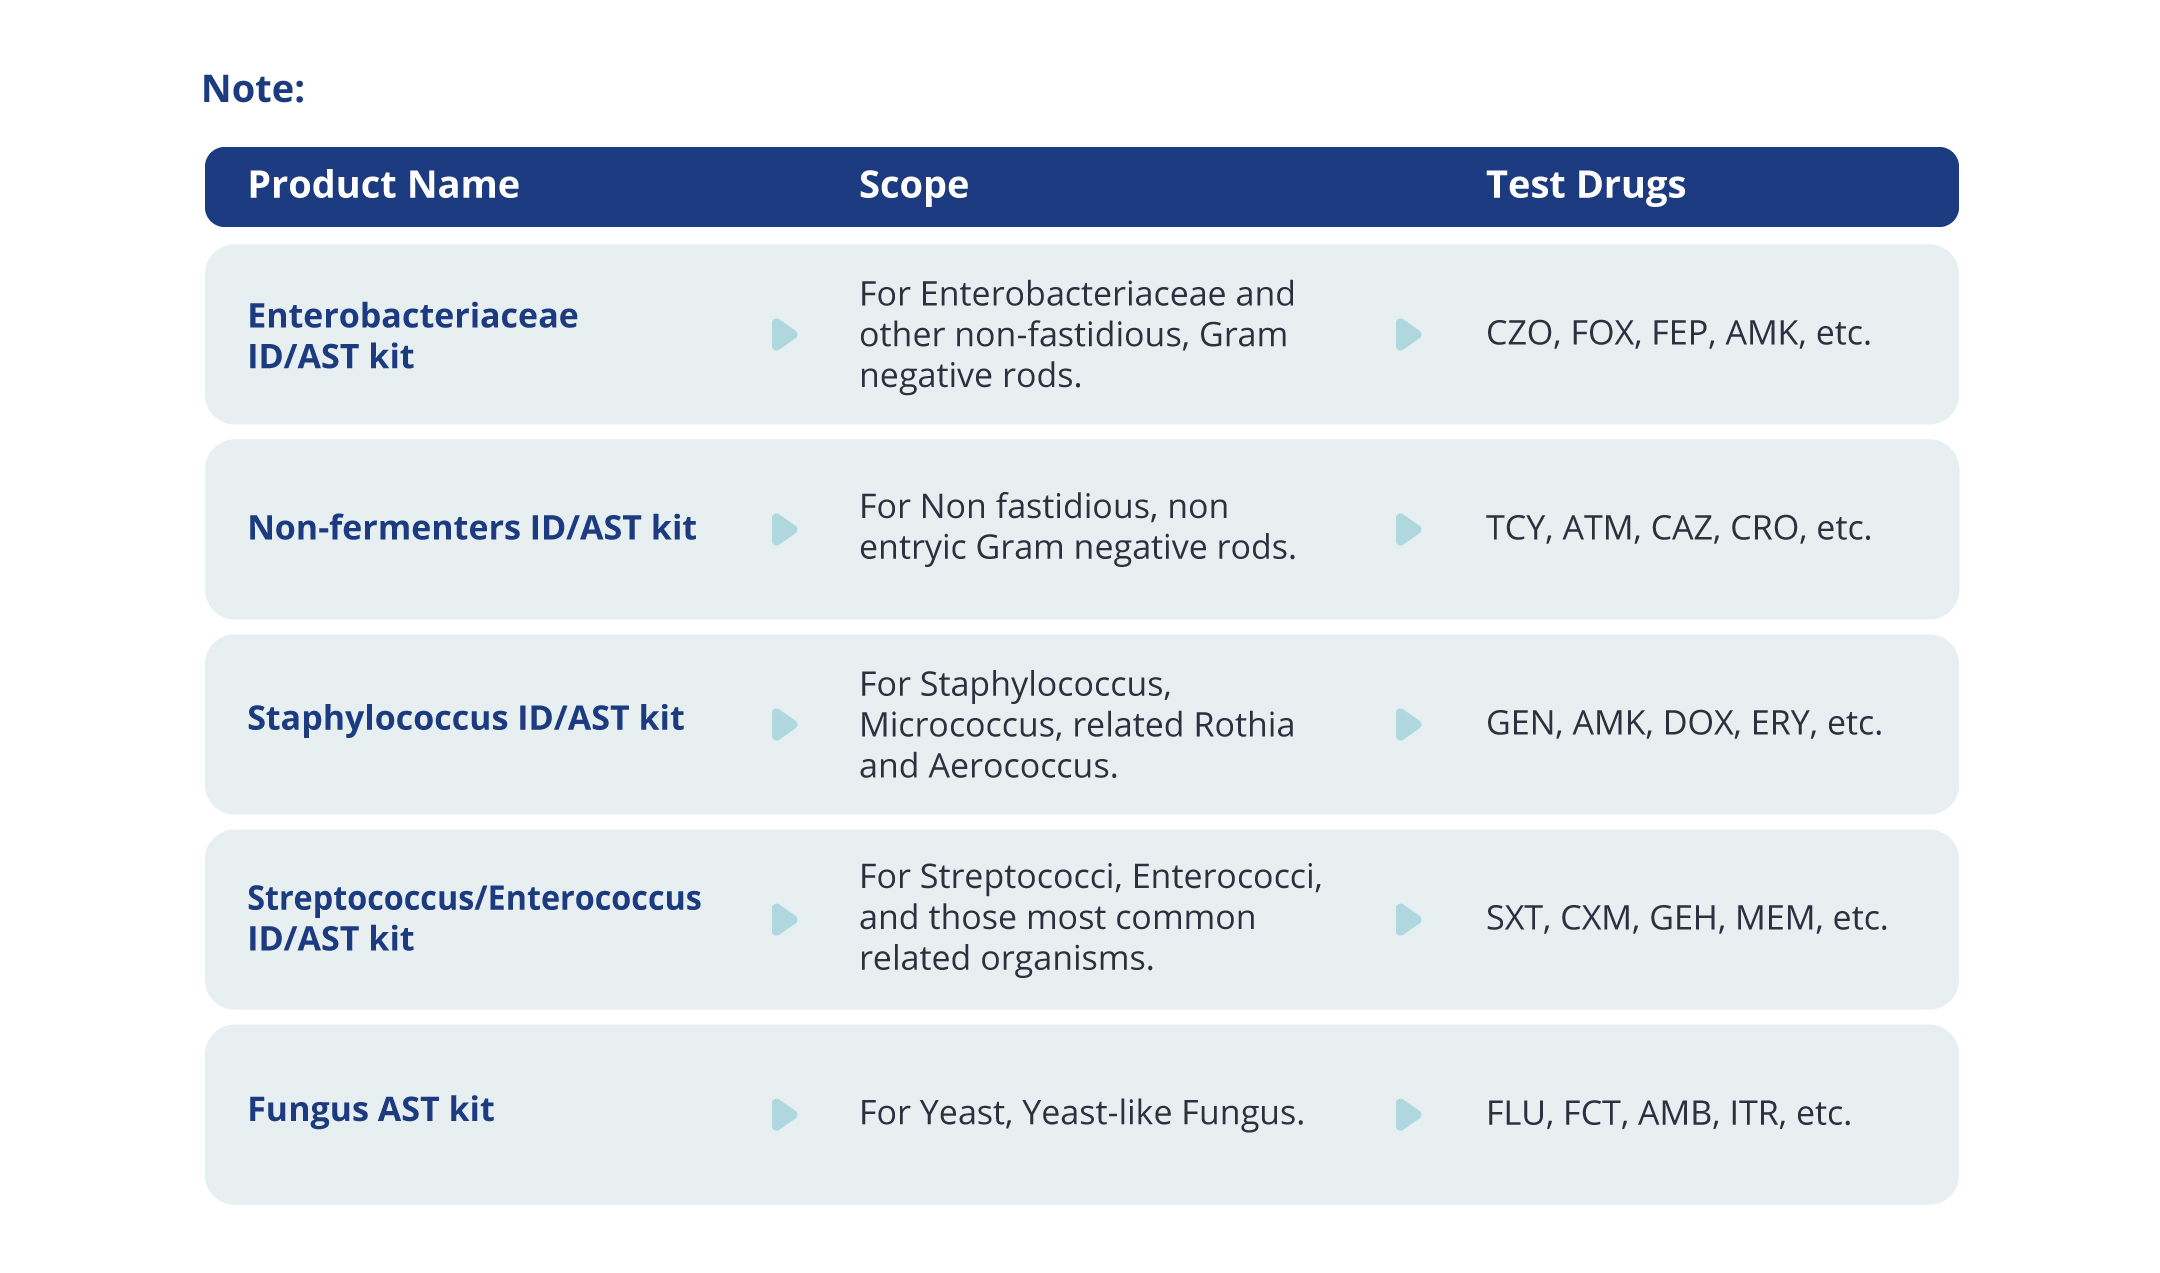Select the Test Drugs column header

coord(1585,185)
